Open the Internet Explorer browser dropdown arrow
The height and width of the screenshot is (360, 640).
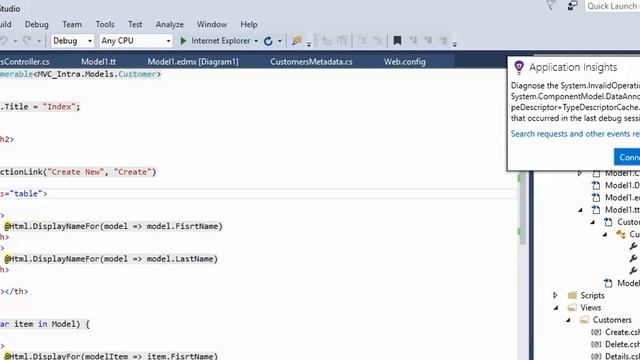tap(256, 41)
